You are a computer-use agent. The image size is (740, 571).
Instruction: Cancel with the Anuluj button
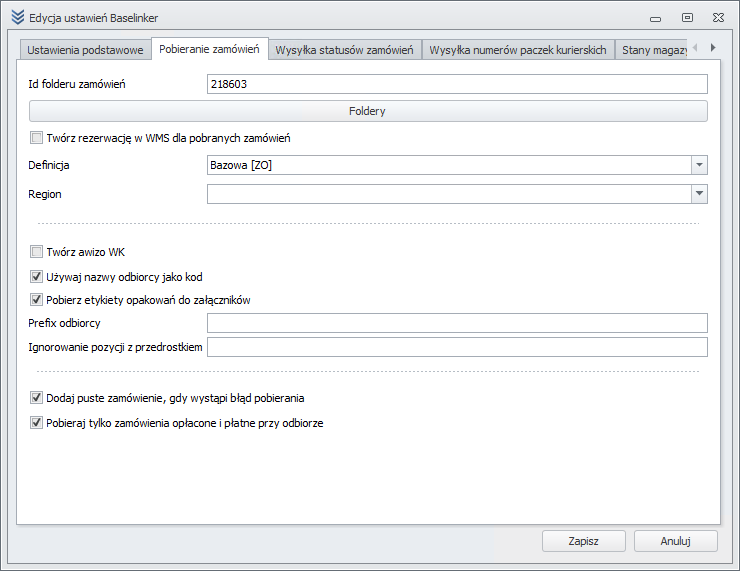tap(675, 541)
